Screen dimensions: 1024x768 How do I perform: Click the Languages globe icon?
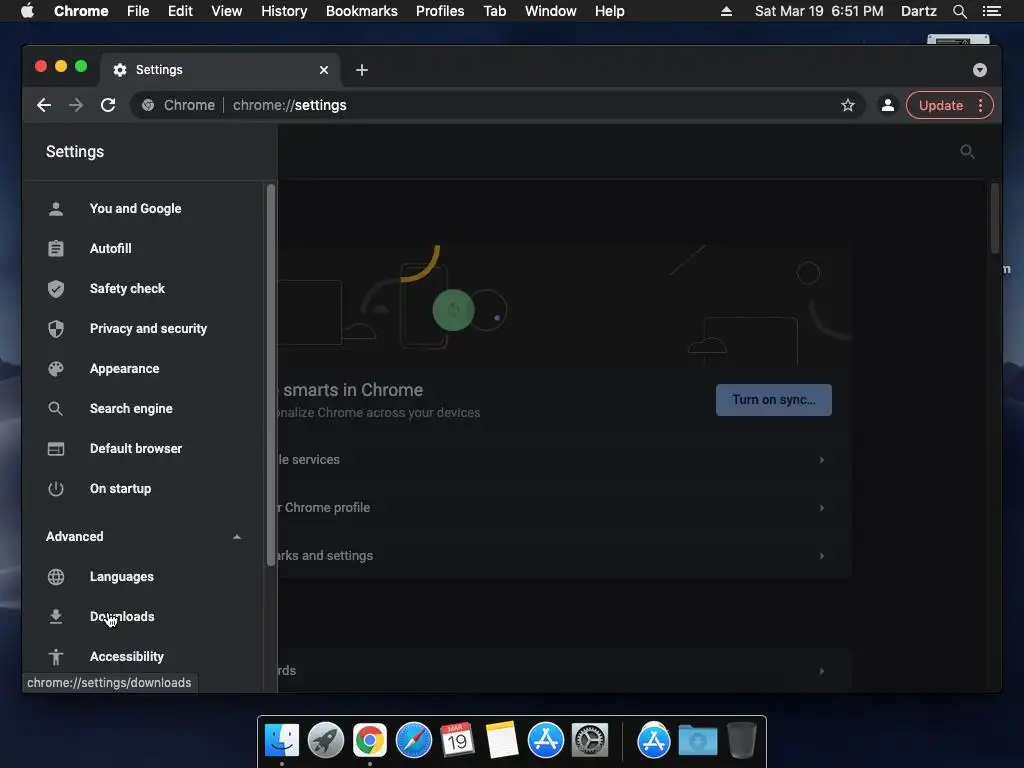click(x=56, y=577)
